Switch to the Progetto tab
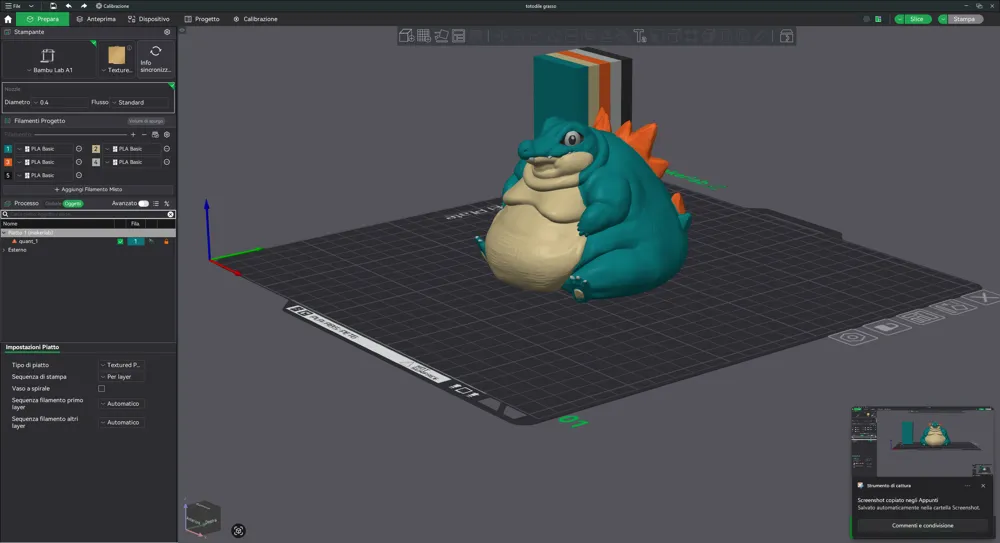This screenshot has height=543, width=1000. (202, 19)
